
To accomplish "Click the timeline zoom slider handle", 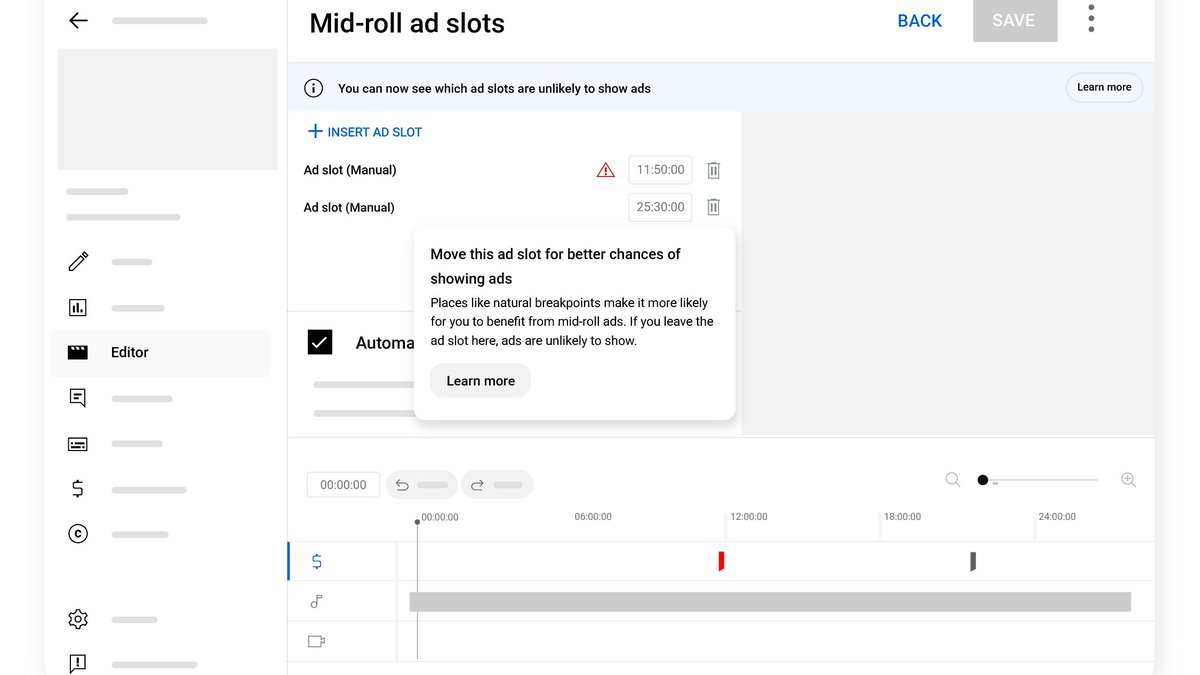I will 983,481.
